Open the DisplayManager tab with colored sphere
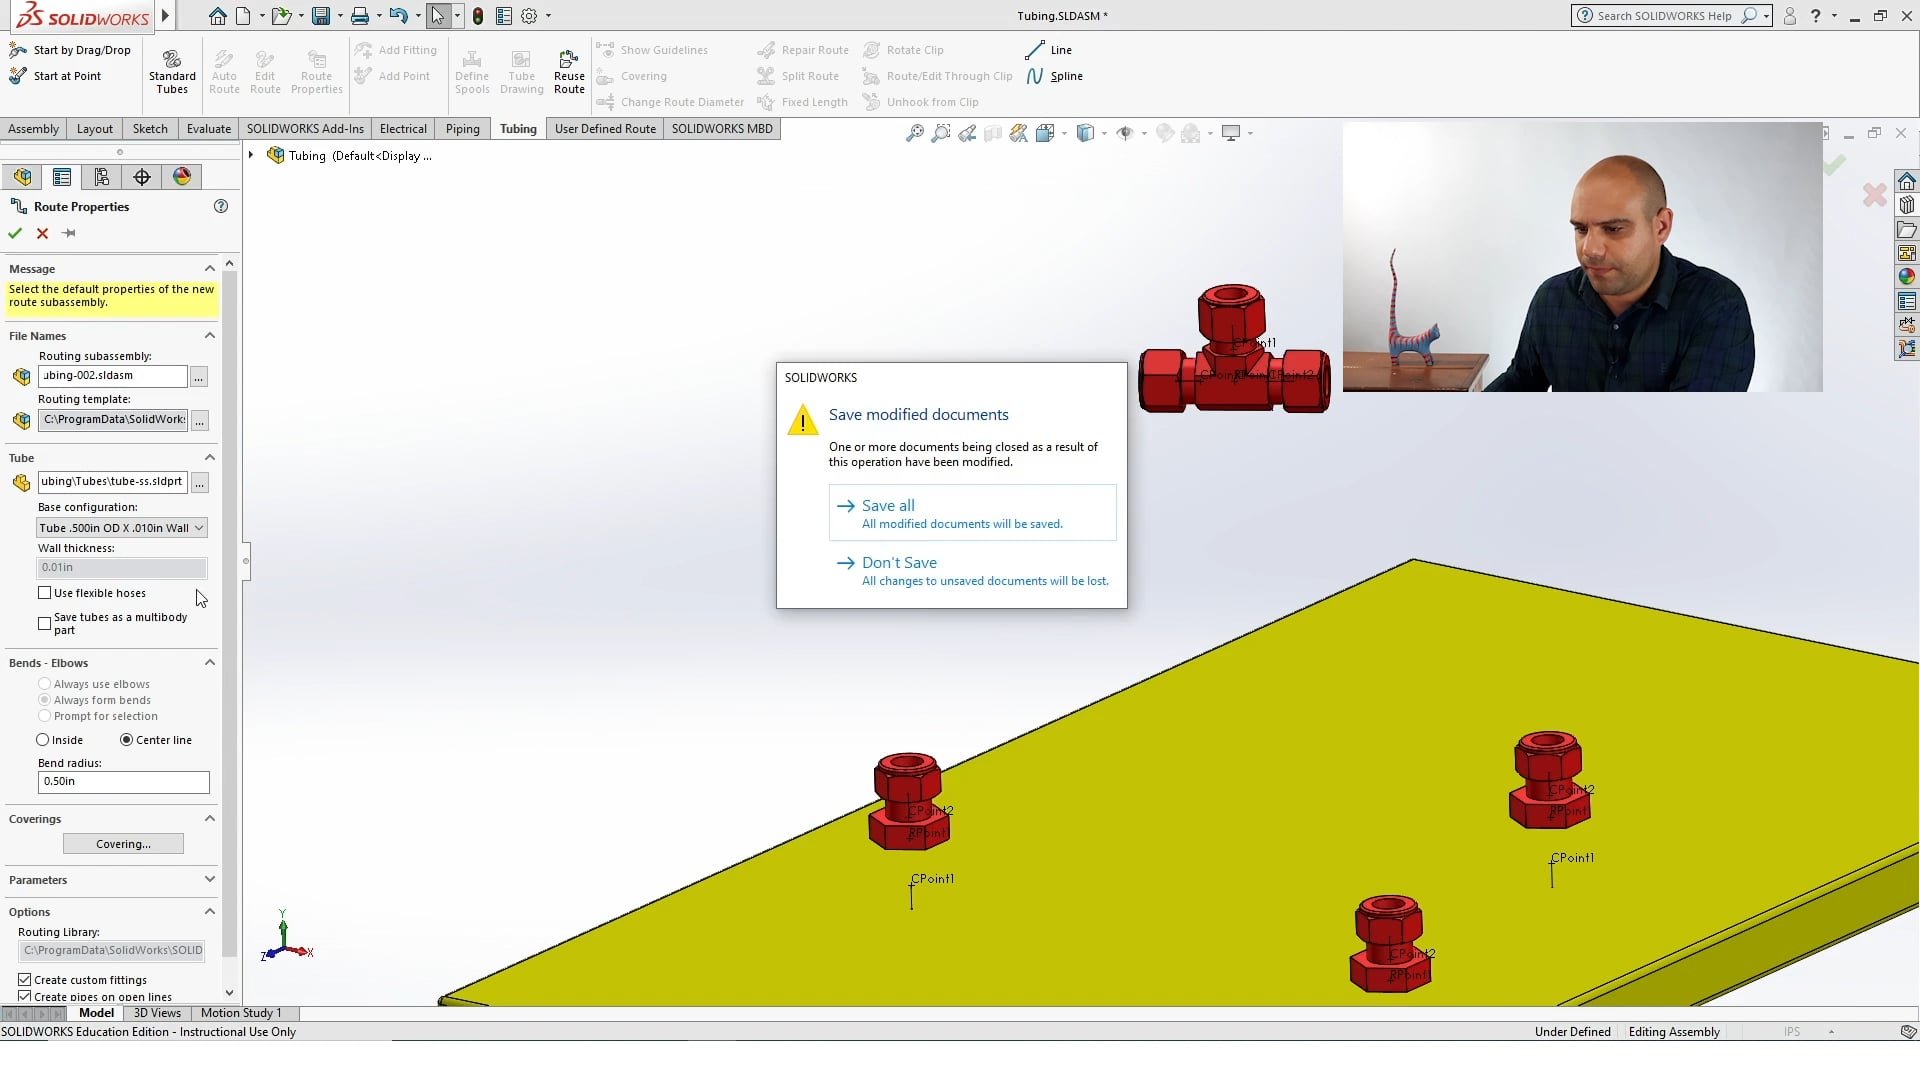 coord(181,176)
